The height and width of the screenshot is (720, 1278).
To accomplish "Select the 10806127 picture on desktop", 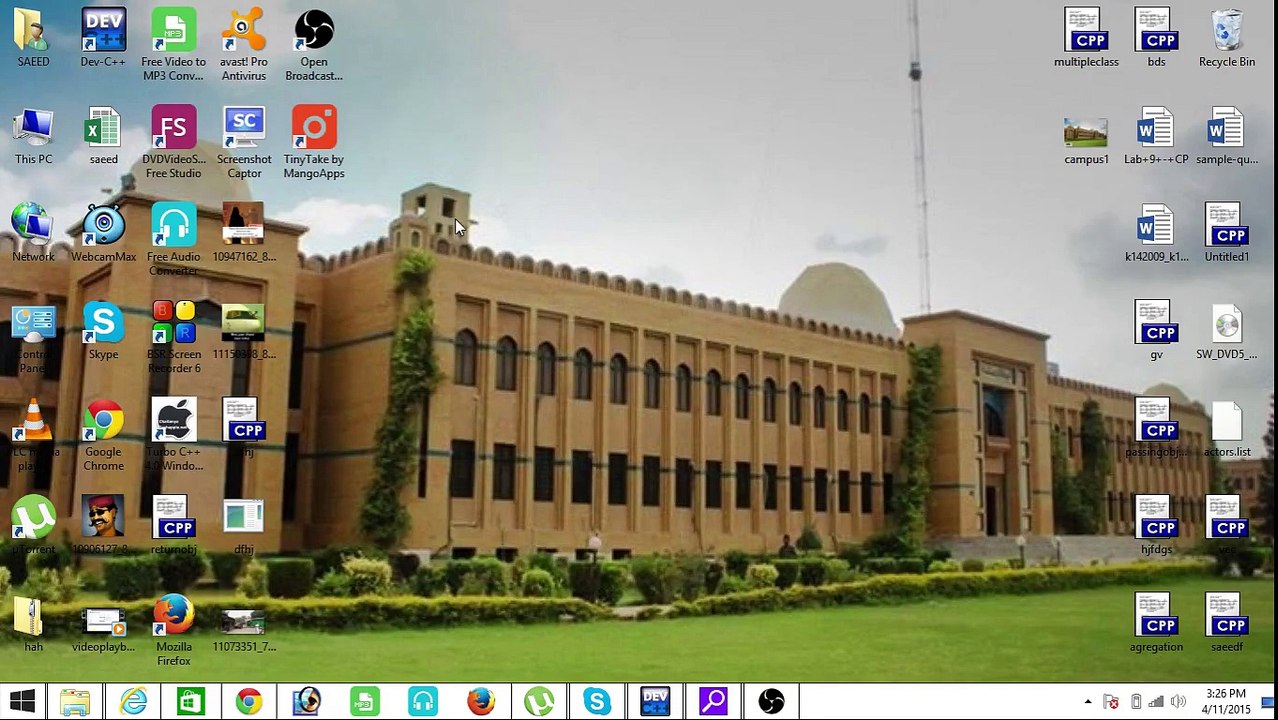I will tap(103, 526).
